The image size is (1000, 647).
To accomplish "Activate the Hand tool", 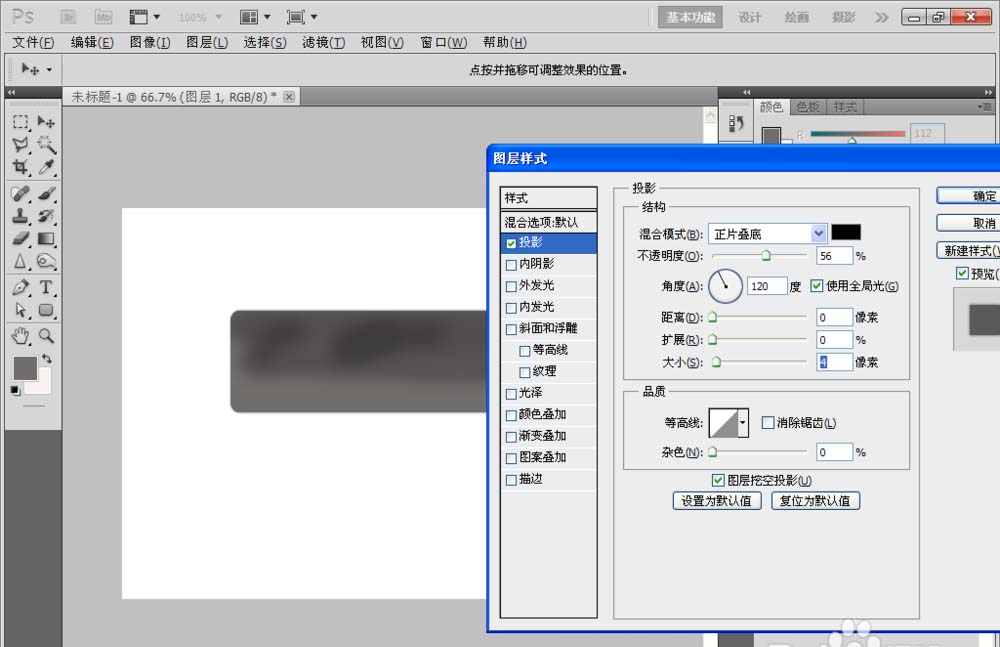I will [20, 335].
